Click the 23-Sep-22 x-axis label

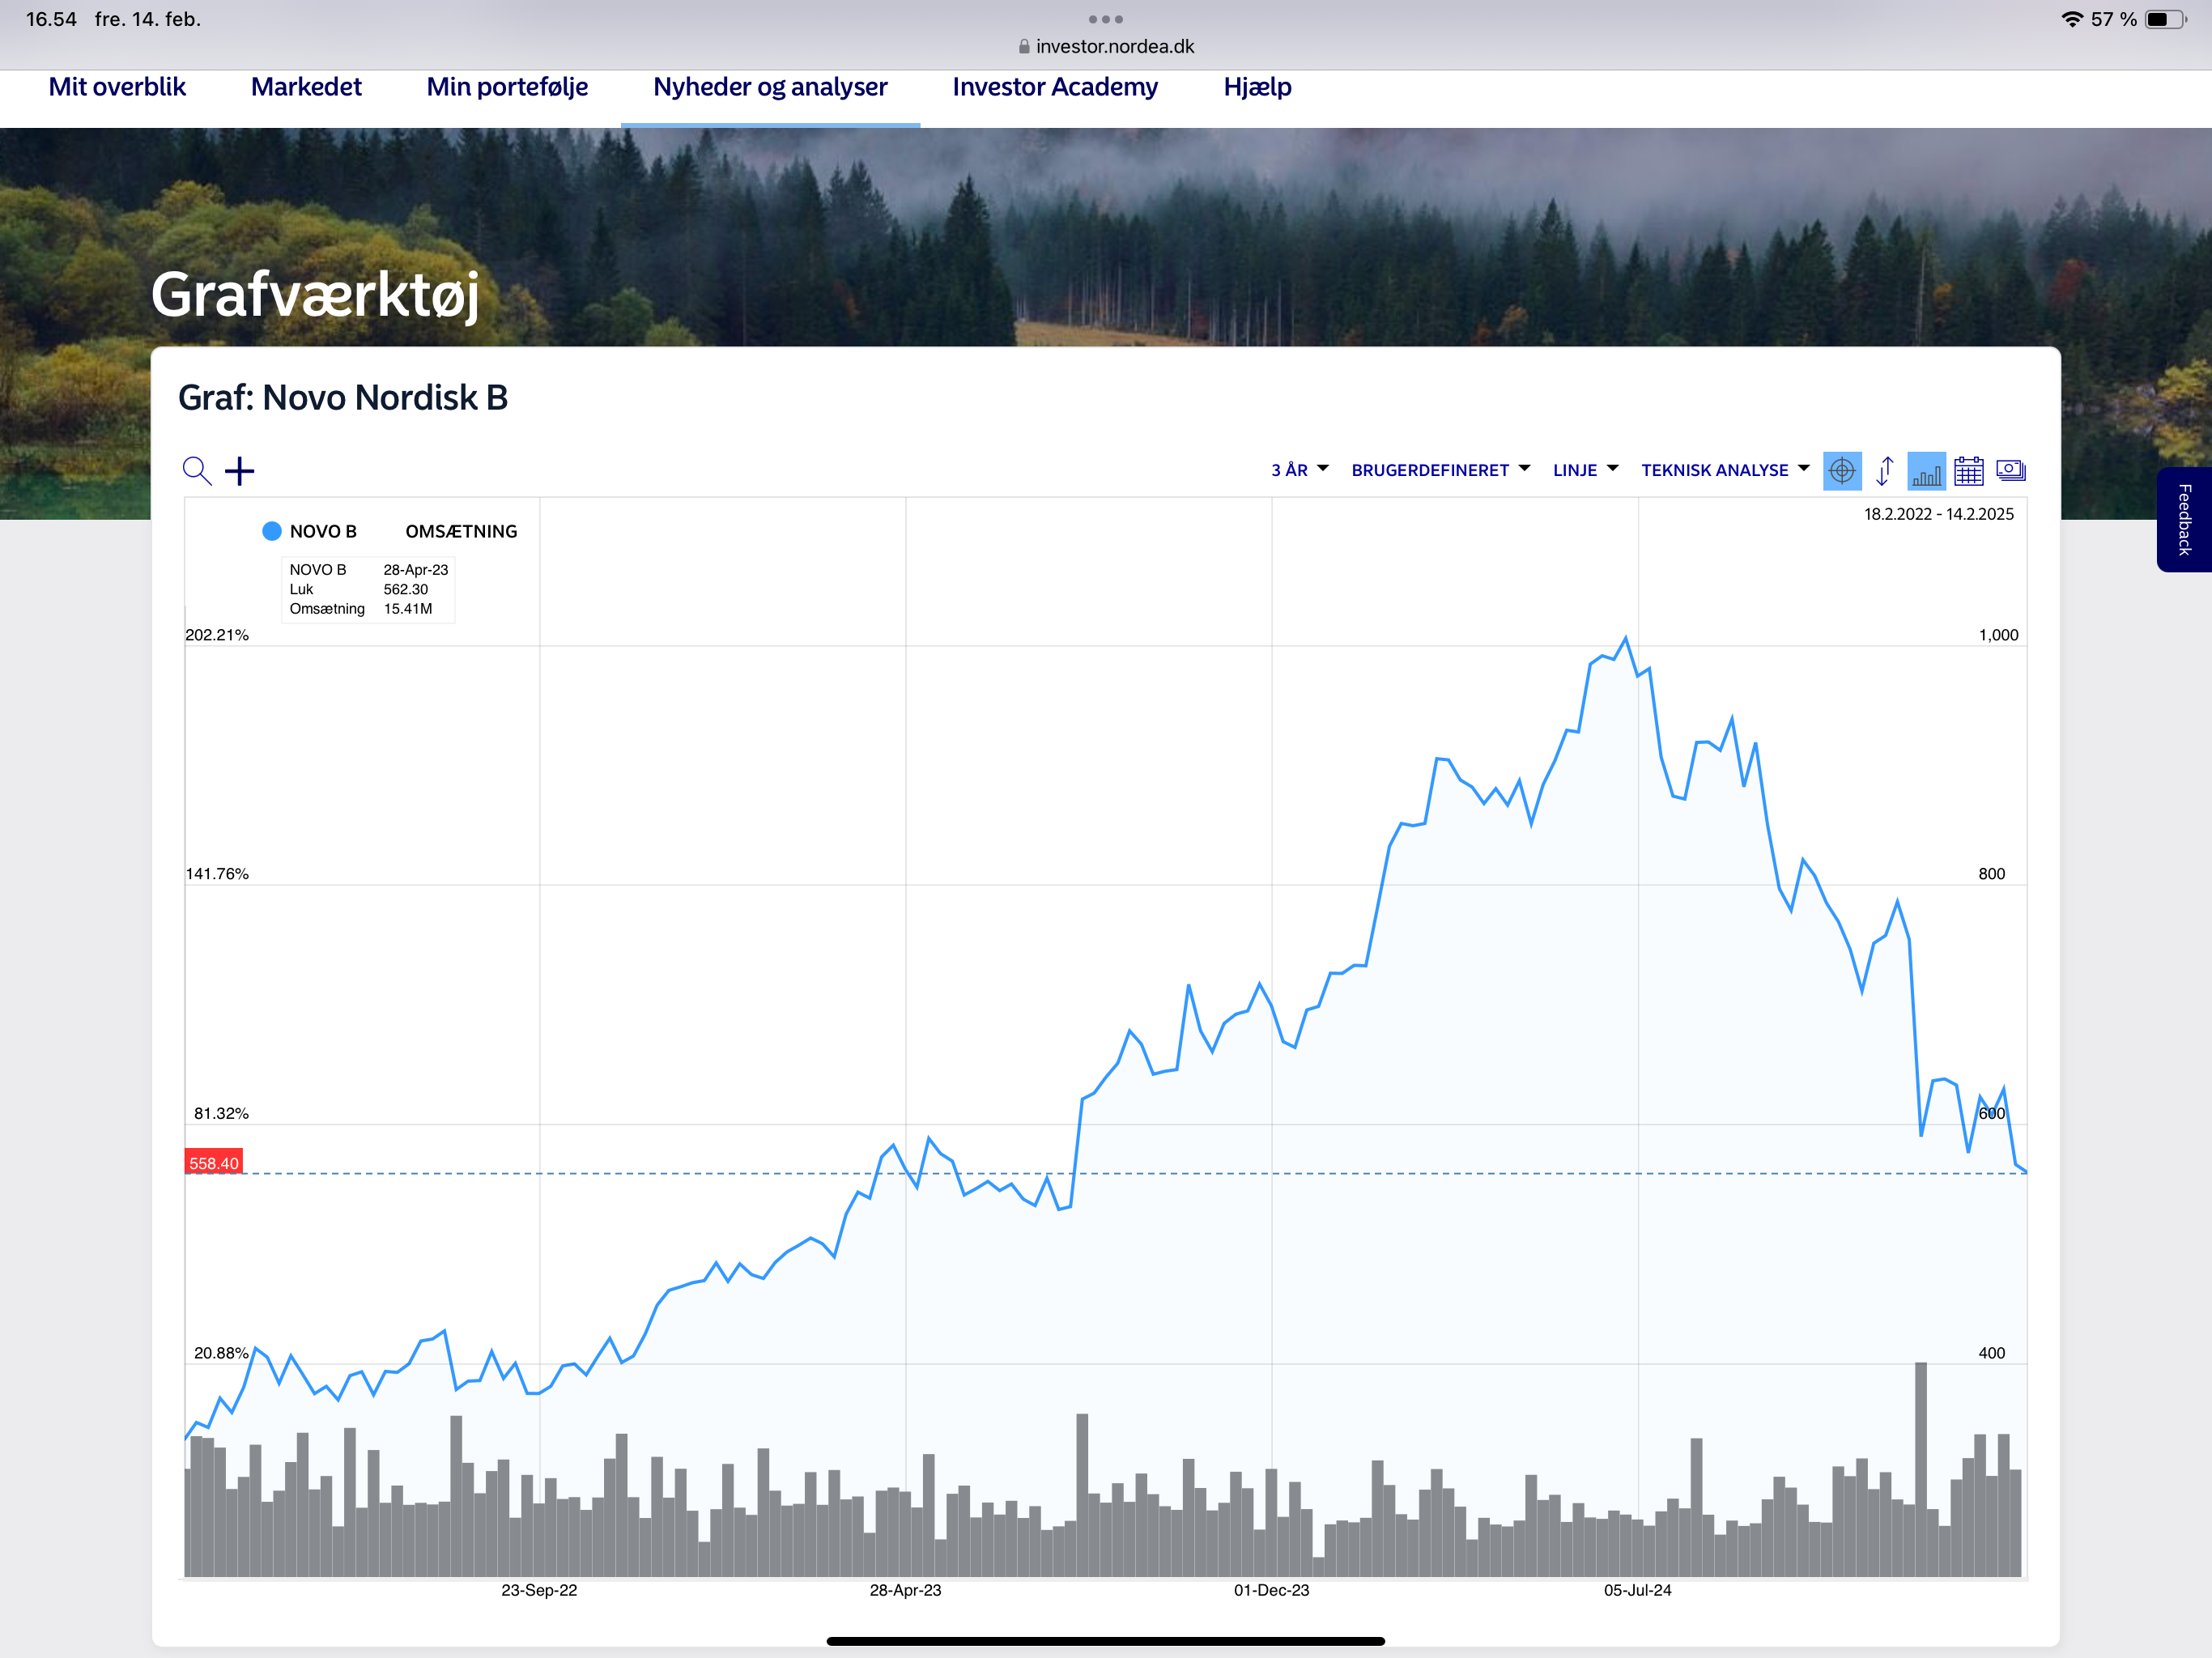click(539, 1590)
